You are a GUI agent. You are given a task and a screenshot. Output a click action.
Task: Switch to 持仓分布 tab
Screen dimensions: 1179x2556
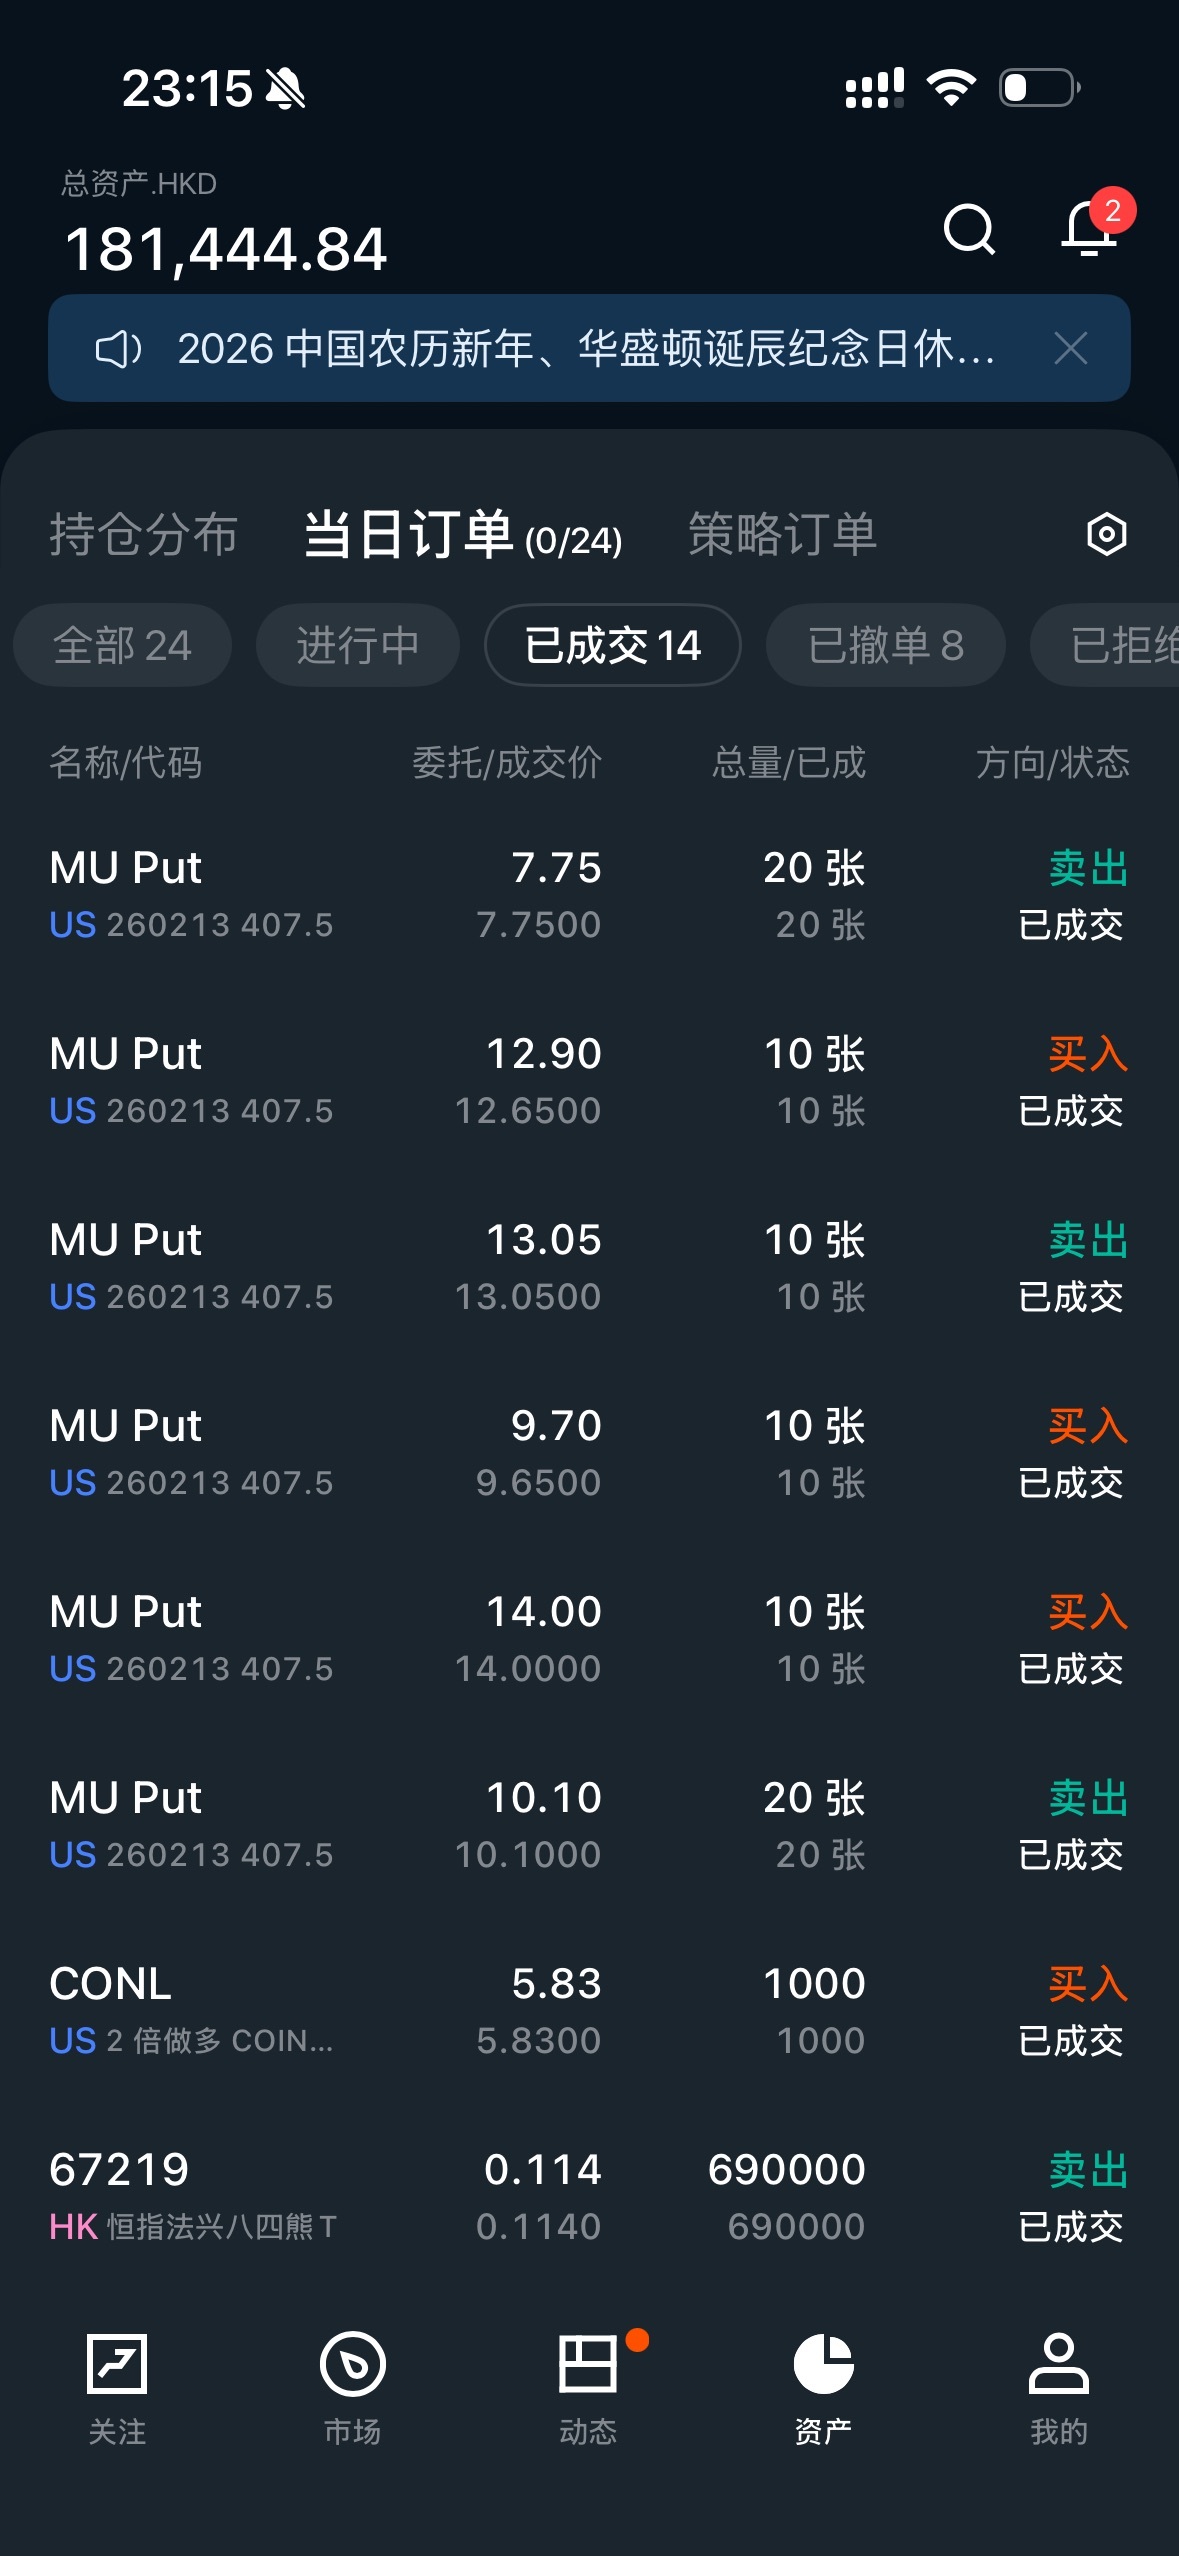pyautogui.click(x=144, y=534)
